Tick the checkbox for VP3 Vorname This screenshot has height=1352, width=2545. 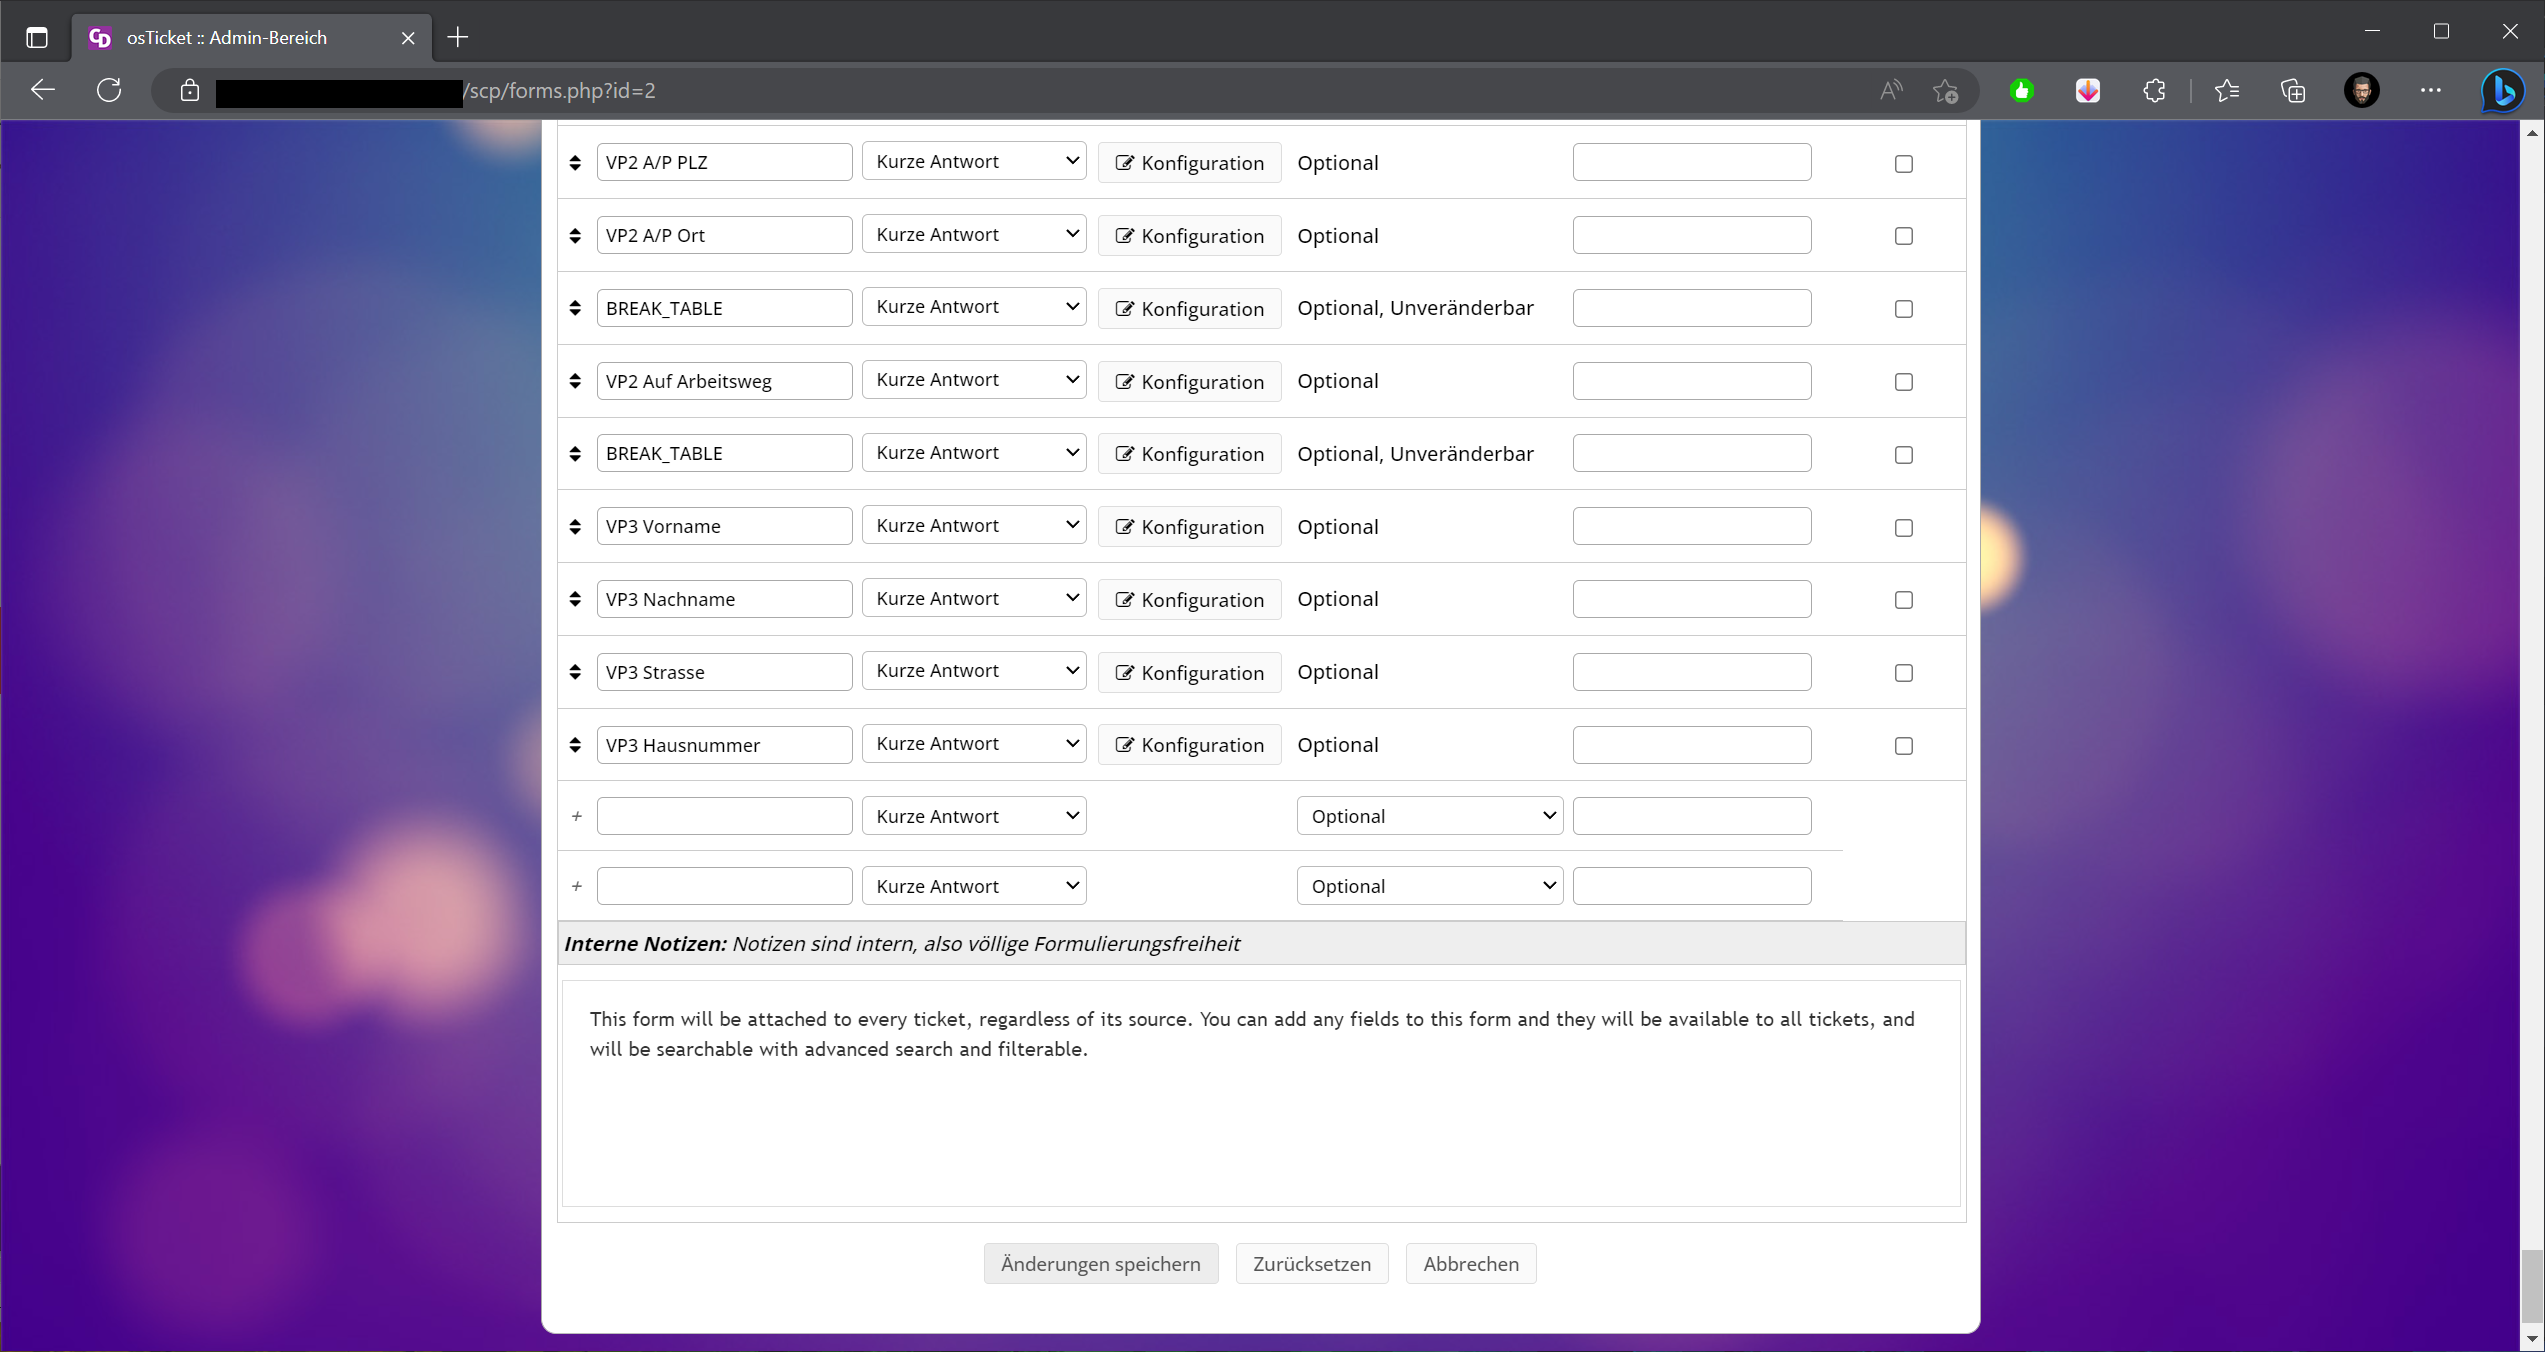click(x=1904, y=528)
